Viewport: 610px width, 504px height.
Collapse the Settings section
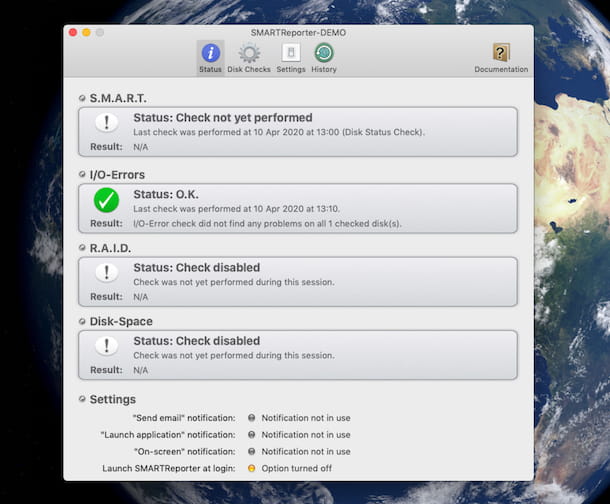point(82,399)
